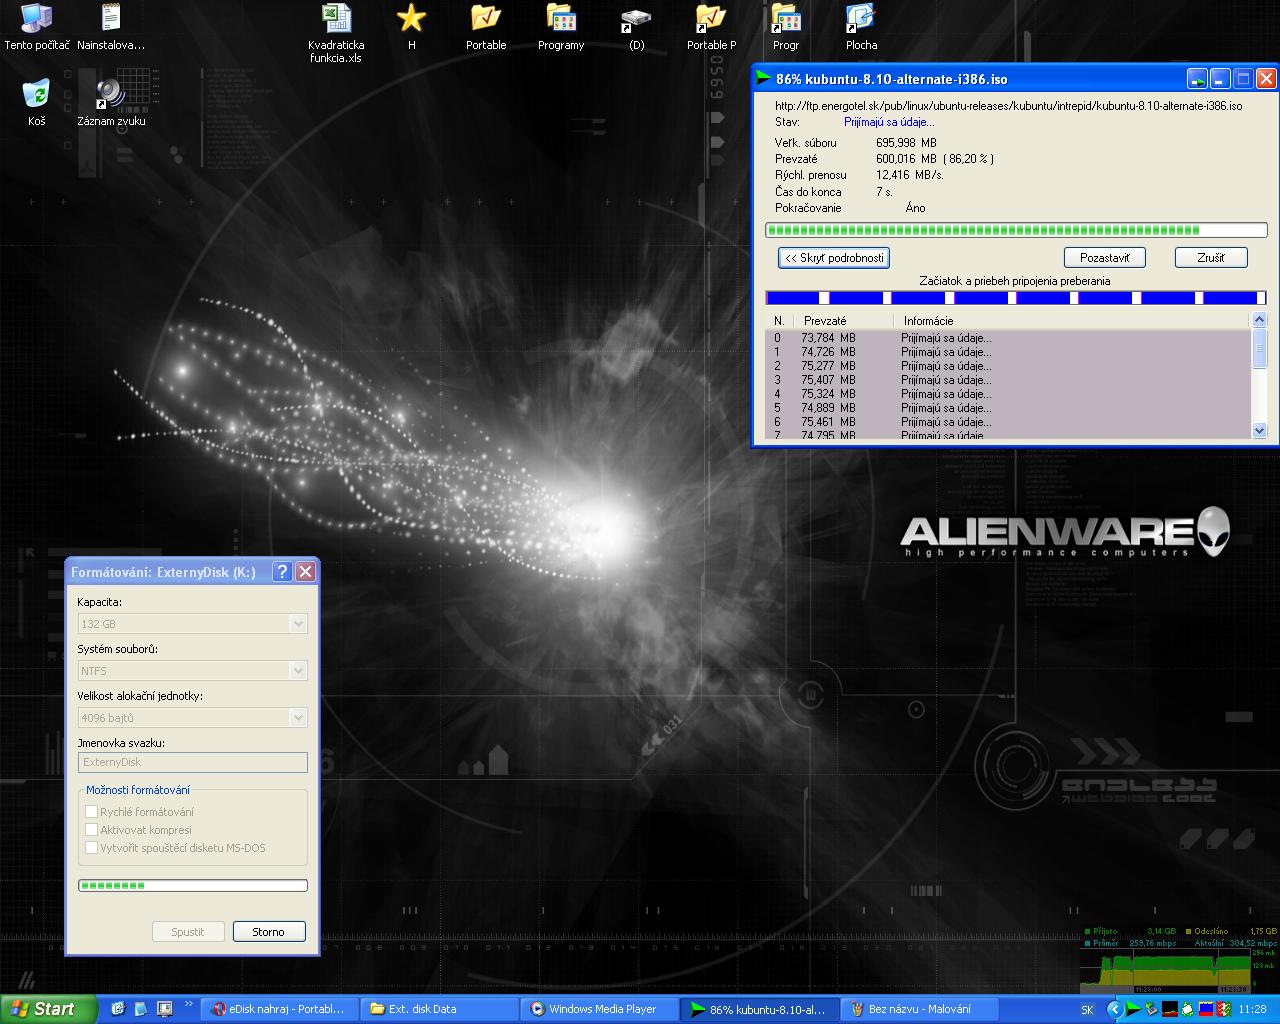Screen dimensions: 1280x1024
Task: Open the H star folder icon
Action: point(411,19)
